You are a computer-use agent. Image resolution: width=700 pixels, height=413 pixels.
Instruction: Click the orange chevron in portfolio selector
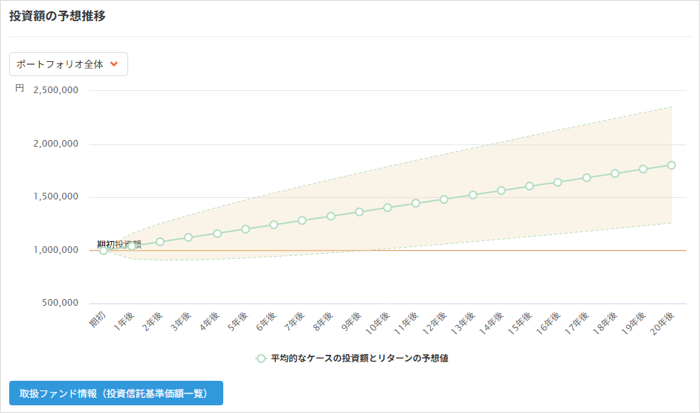point(115,65)
